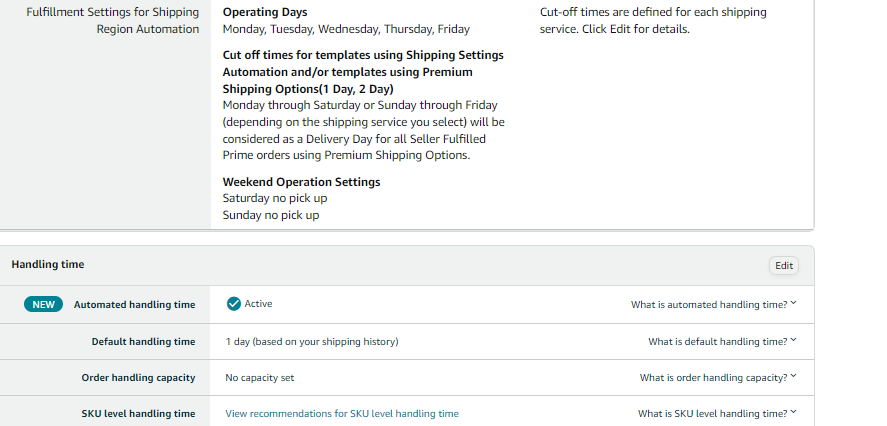The image size is (887, 426).
Task: Click the 'Weekend Operation Settings' heading
Action: [x=302, y=182]
